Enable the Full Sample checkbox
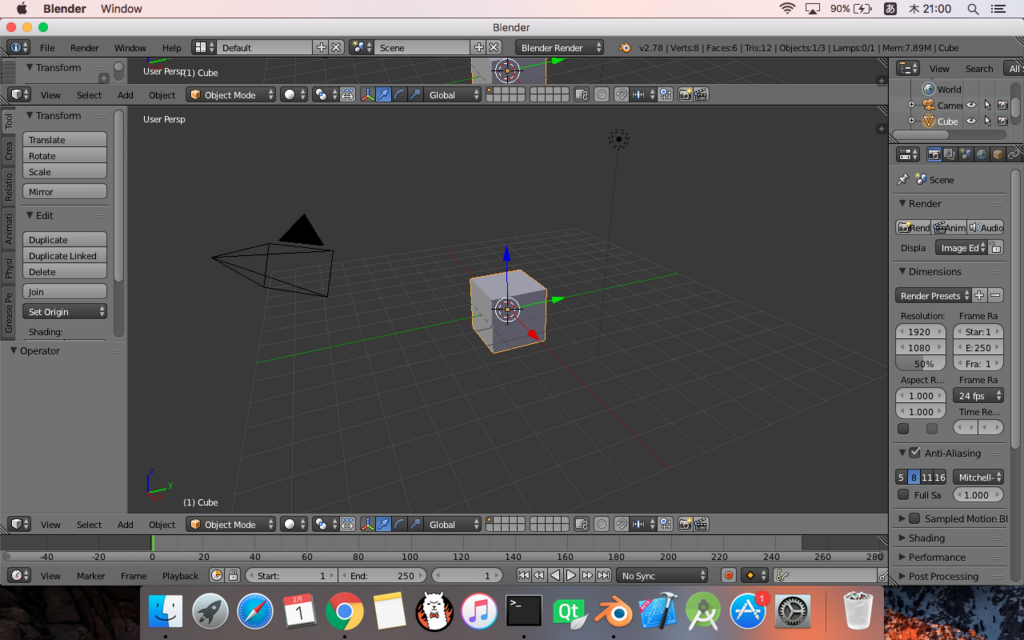 pos(903,494)
